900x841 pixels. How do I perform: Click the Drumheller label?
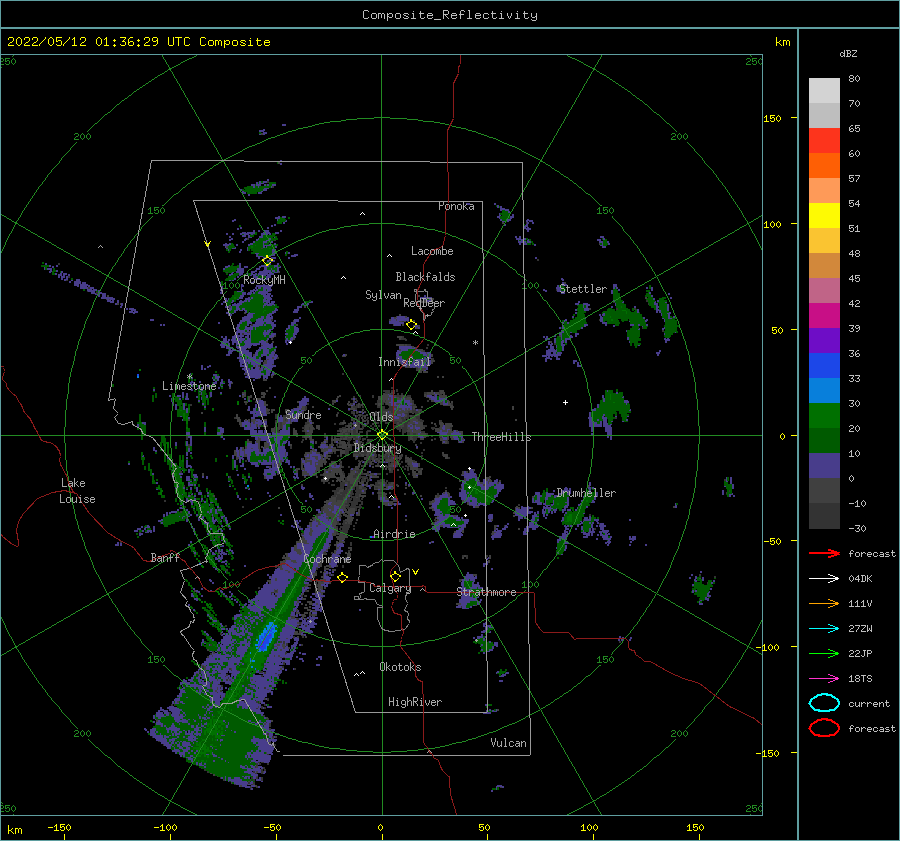tap(586, 493)
